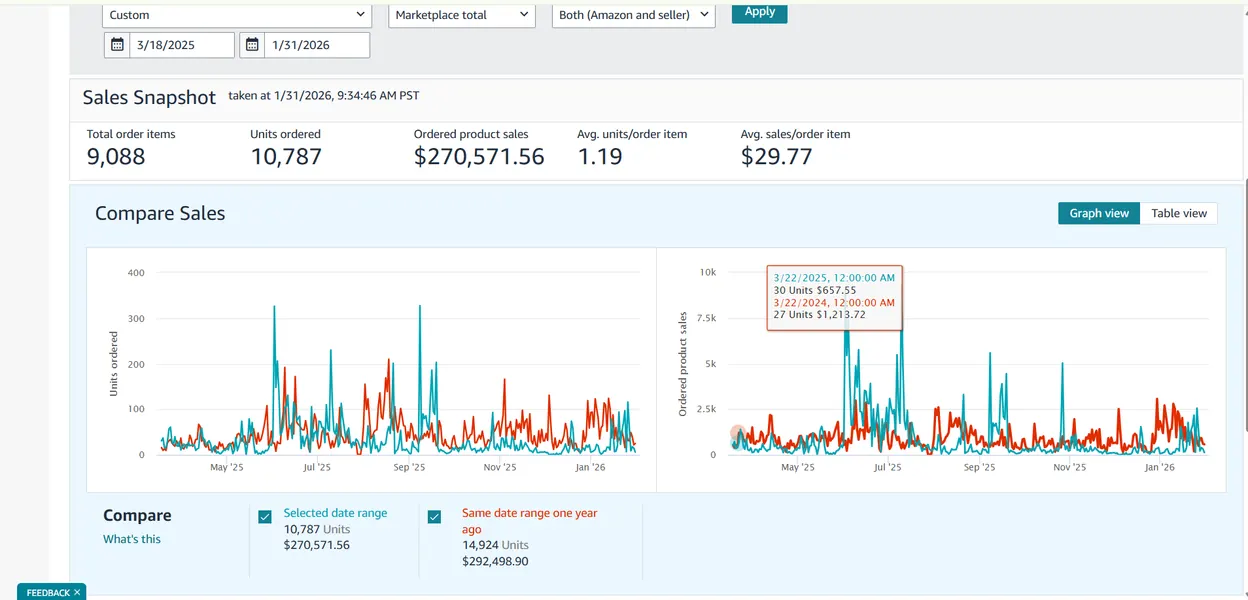Apply the selected filters
This screenshot has width=1248, height=600.
[x=760, y=12]
